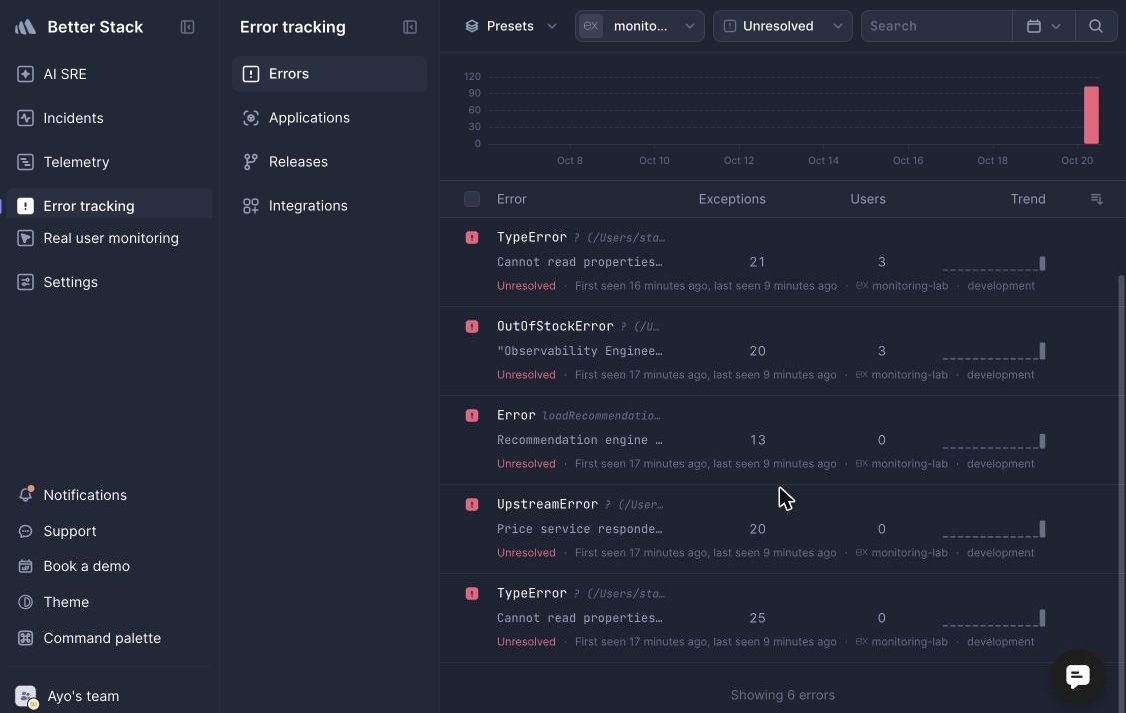Image resolution: width=1126 pixels, height=713 pixels.
Task: Click the Real user monitoring cursor icon
Action: pos(25,238)
